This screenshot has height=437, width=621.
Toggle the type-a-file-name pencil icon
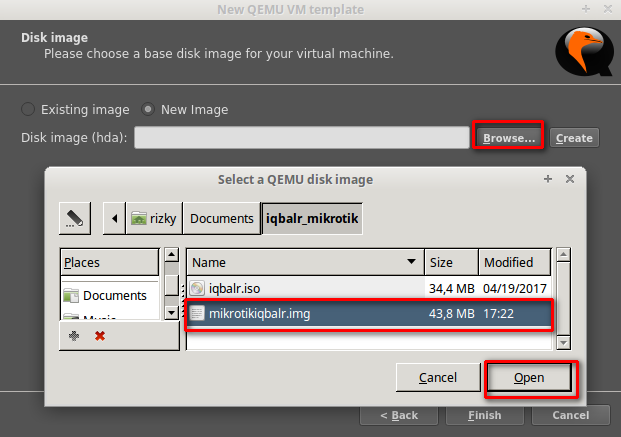coord(75,218)
